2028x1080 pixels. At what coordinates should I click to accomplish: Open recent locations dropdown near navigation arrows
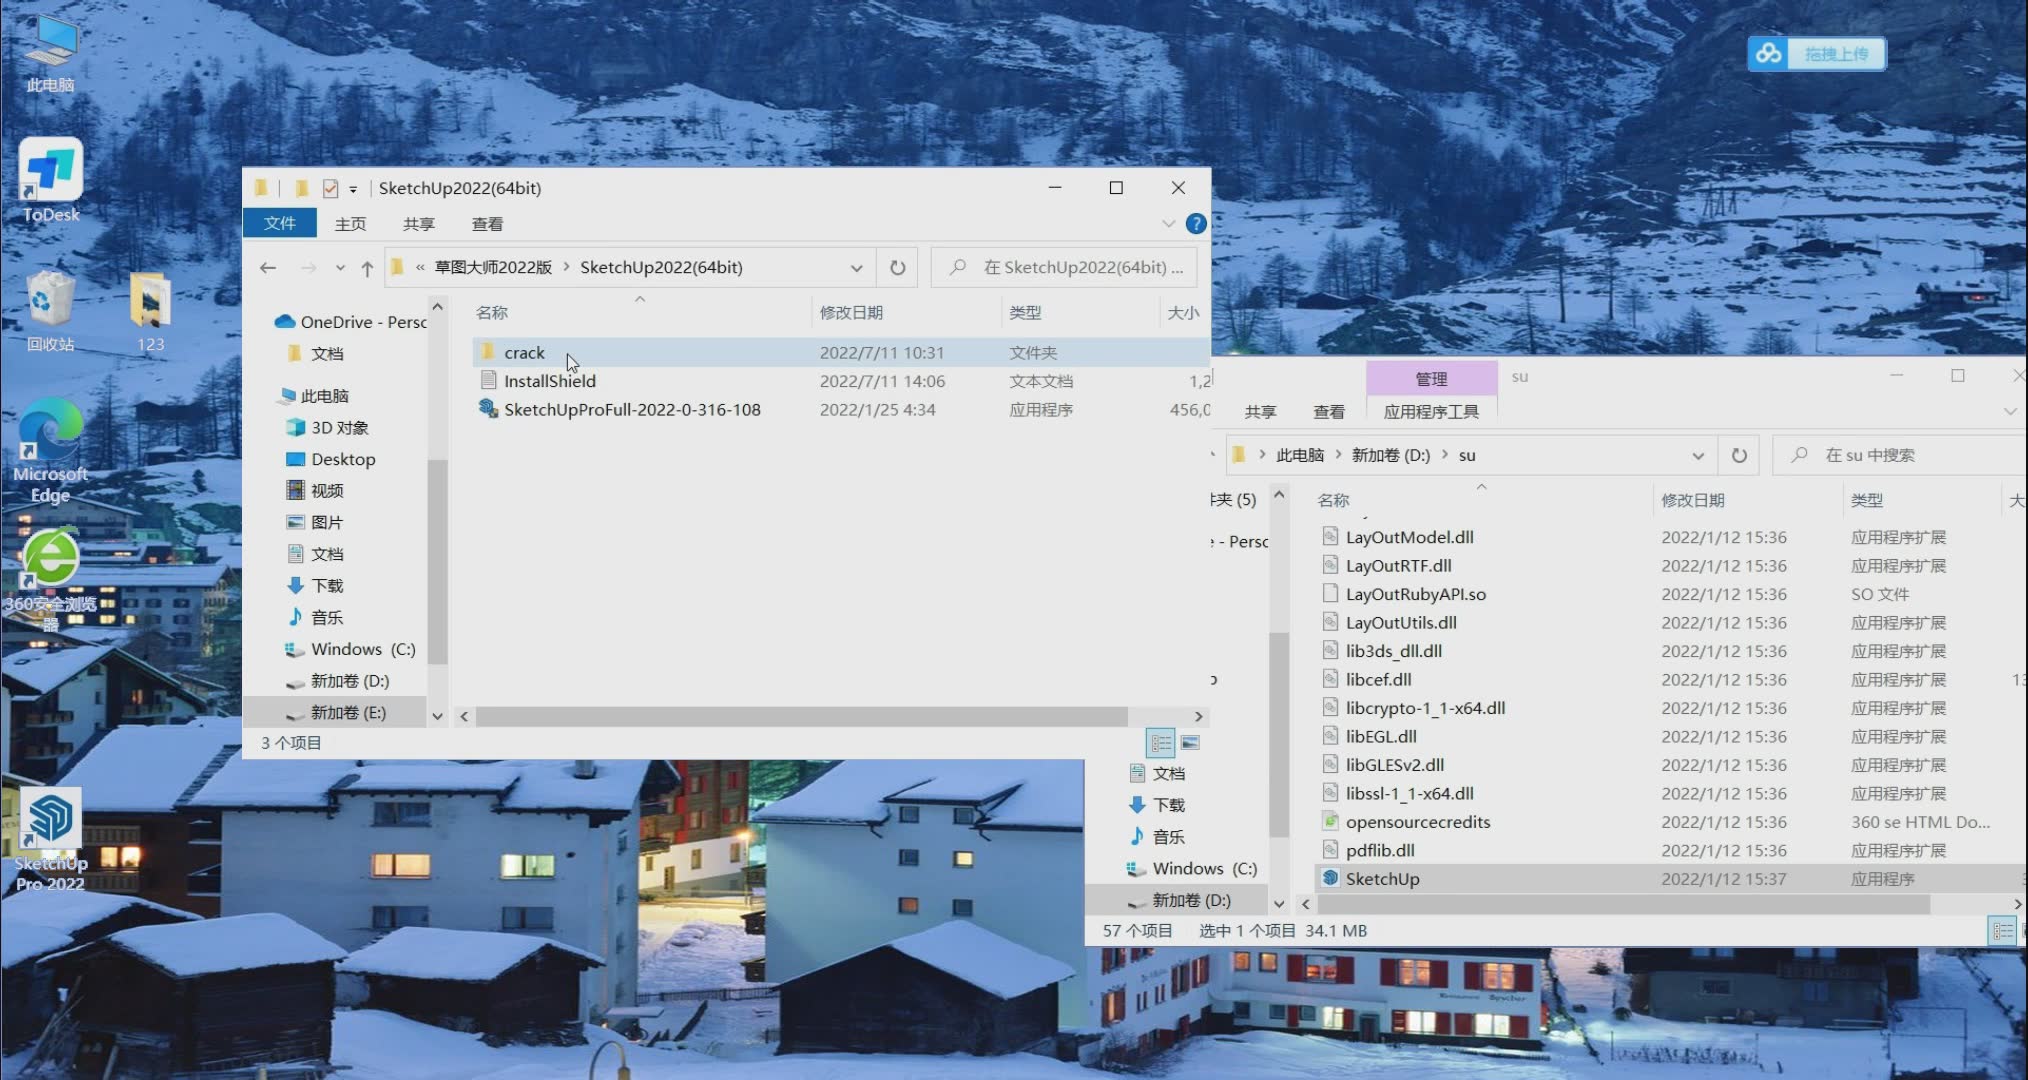[340, 268]
